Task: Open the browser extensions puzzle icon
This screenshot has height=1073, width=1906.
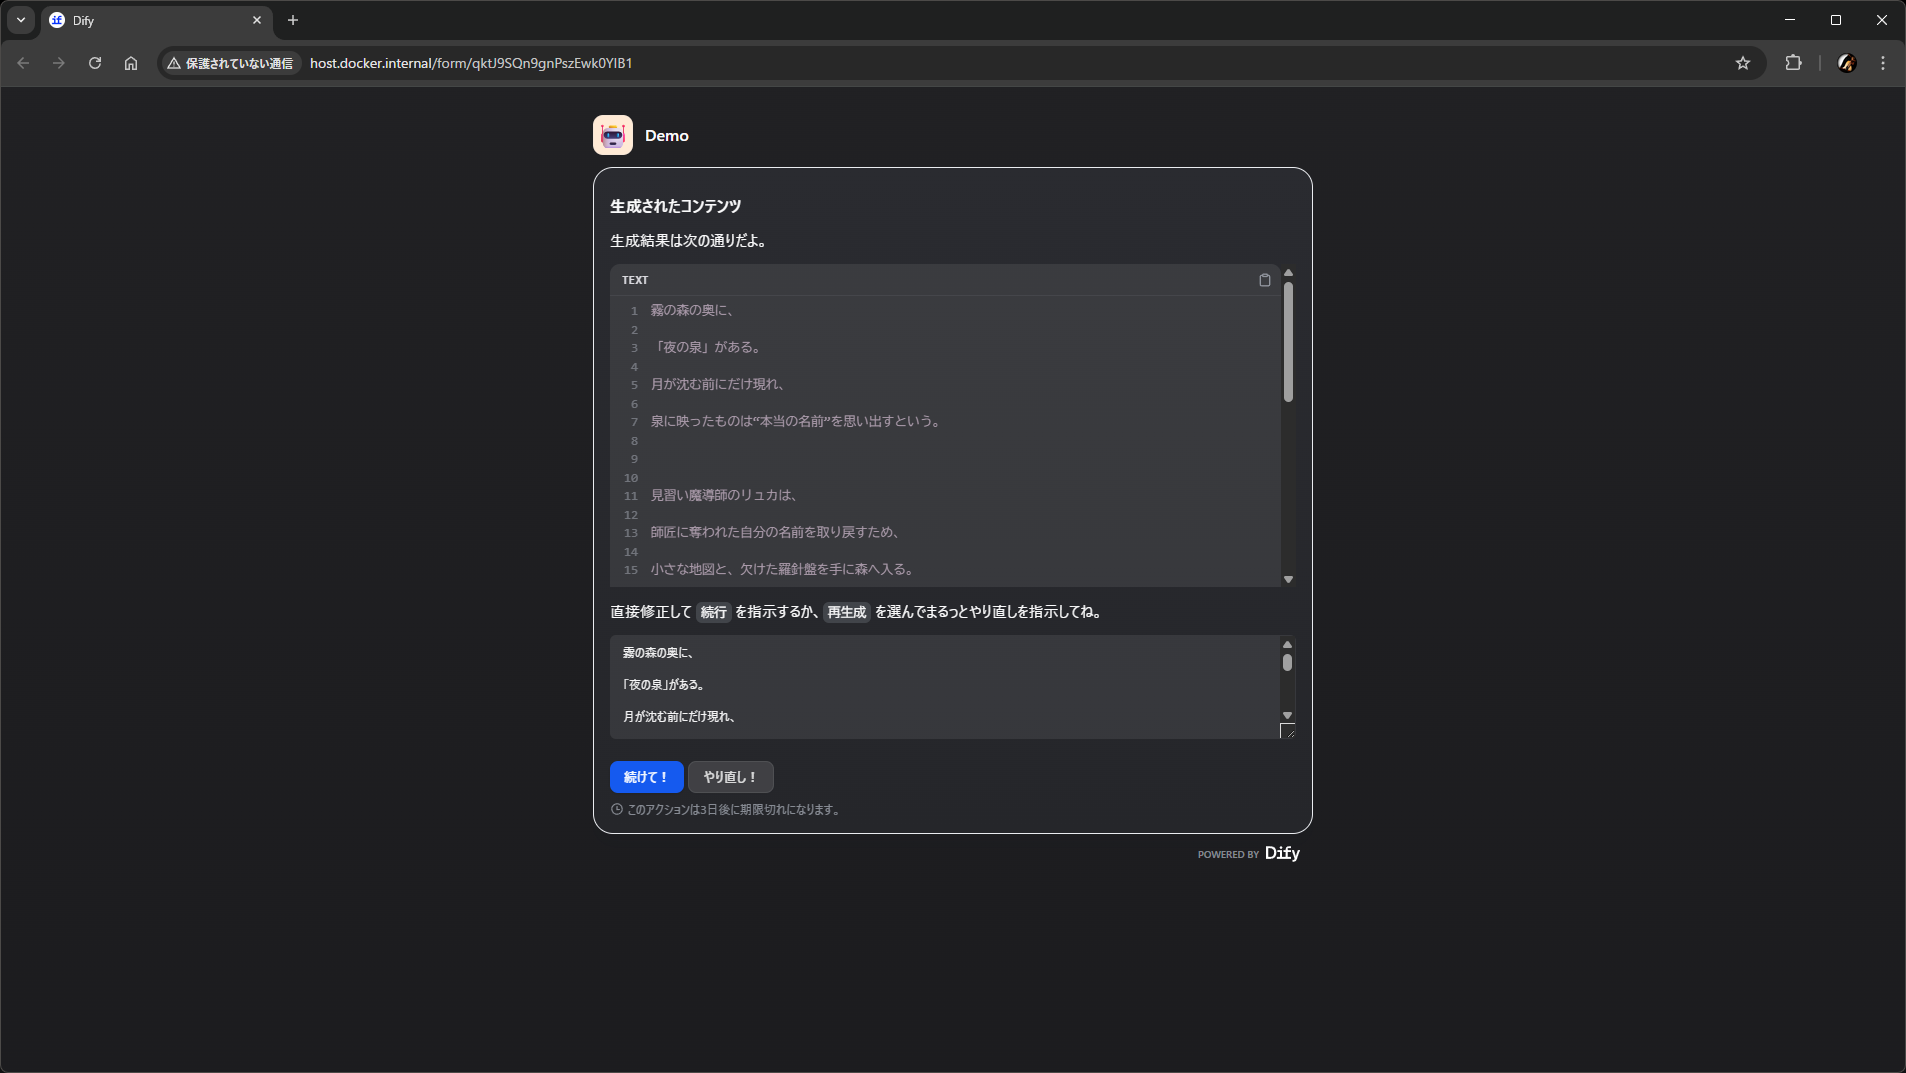Action: click(1793, 63)
